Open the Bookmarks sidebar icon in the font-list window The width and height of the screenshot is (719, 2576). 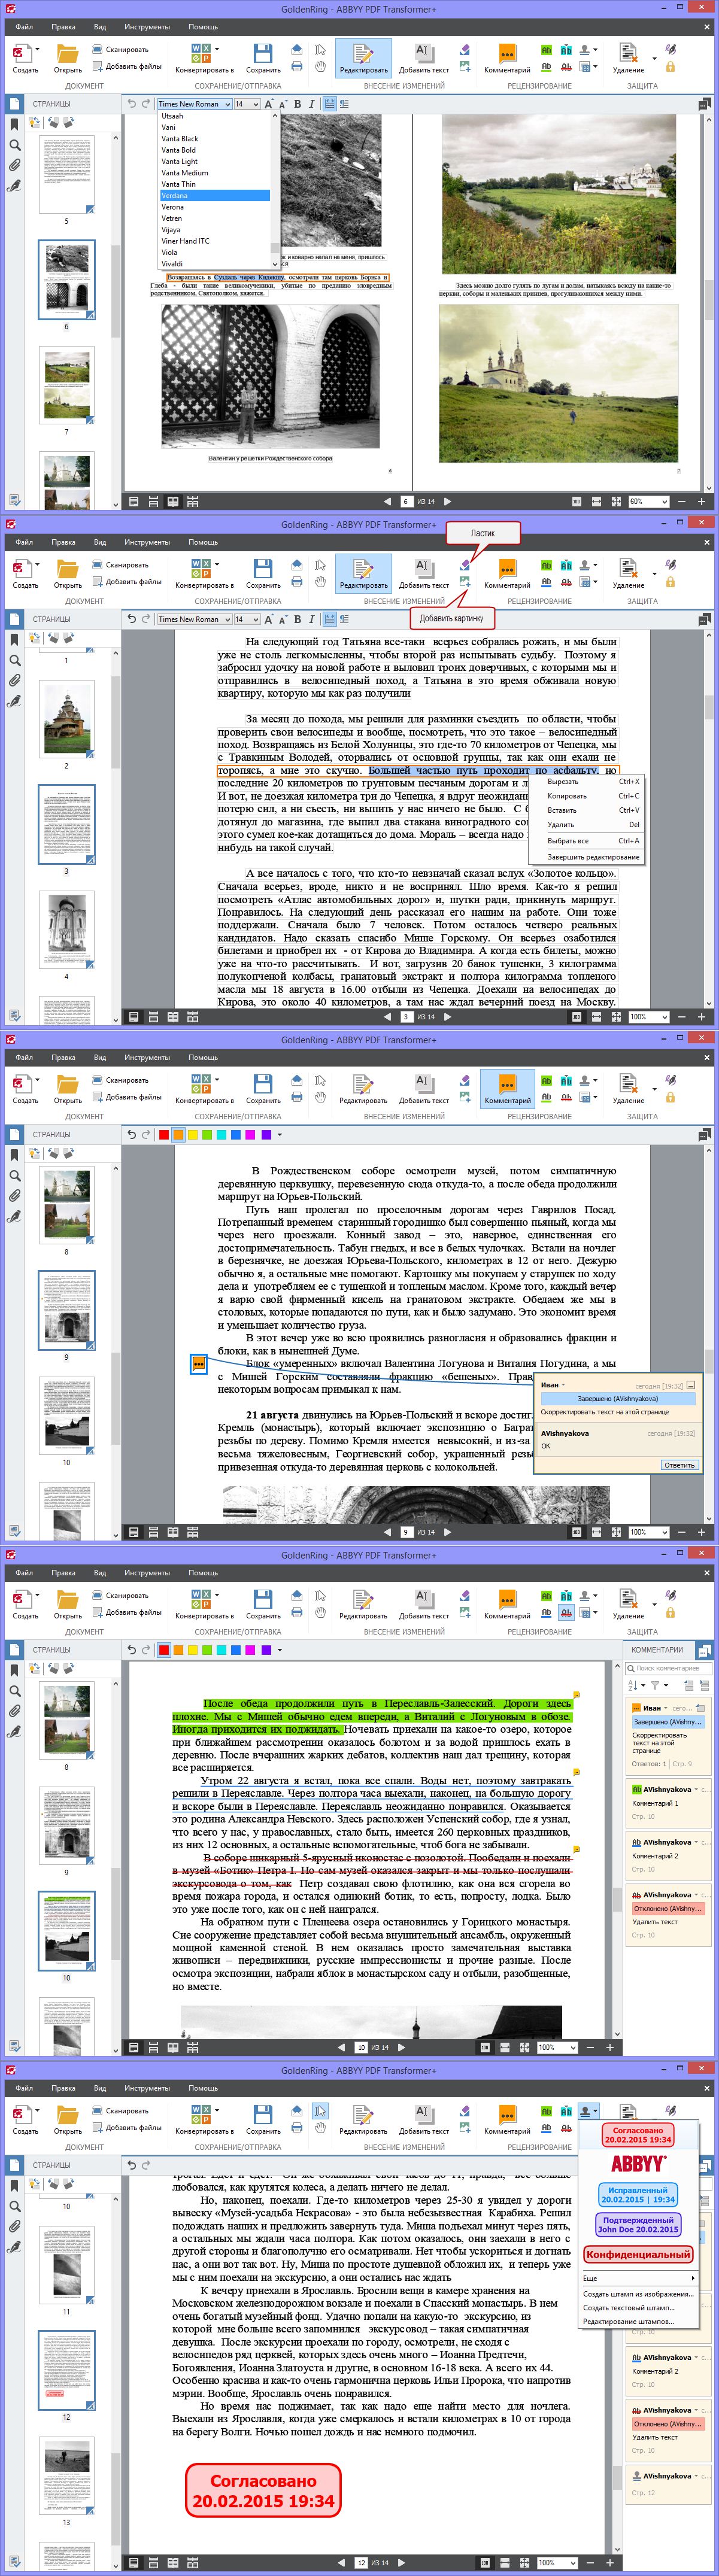click(14, 125)
